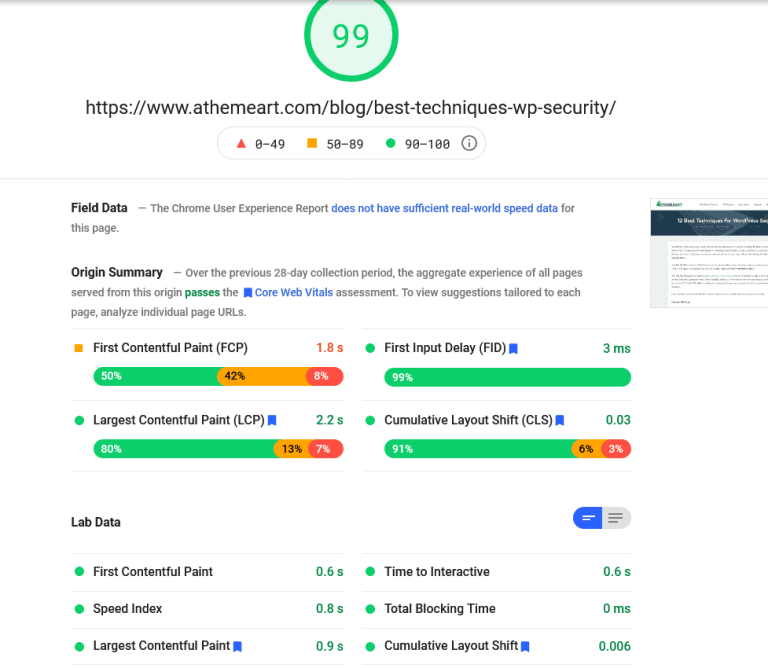Click the page screenshot thumbnail

point(709,252)
